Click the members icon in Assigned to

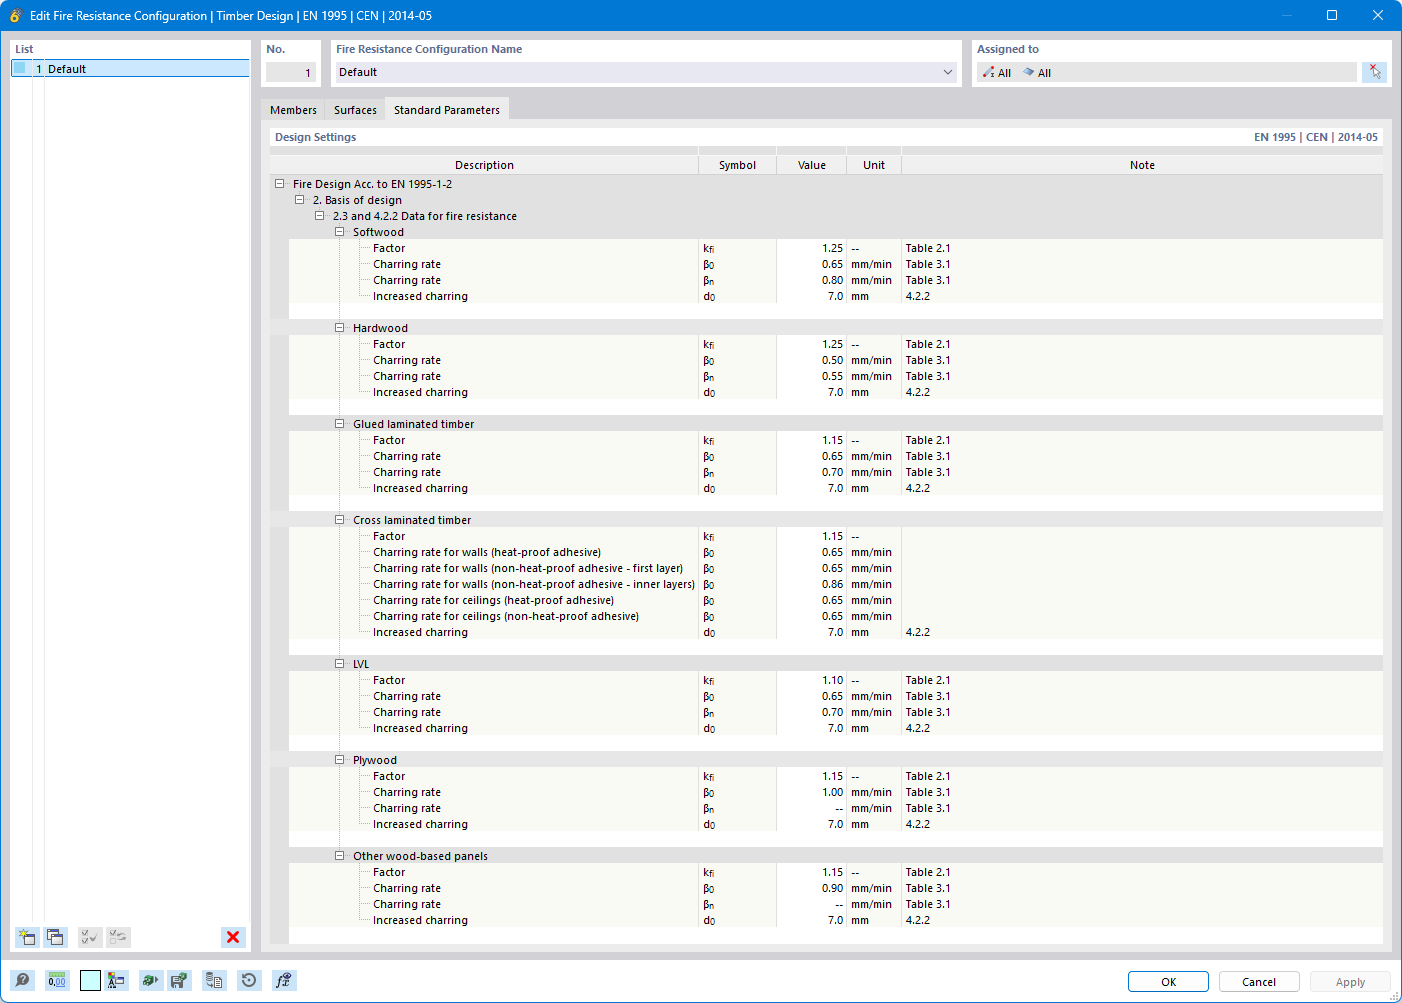click(989, 73)
